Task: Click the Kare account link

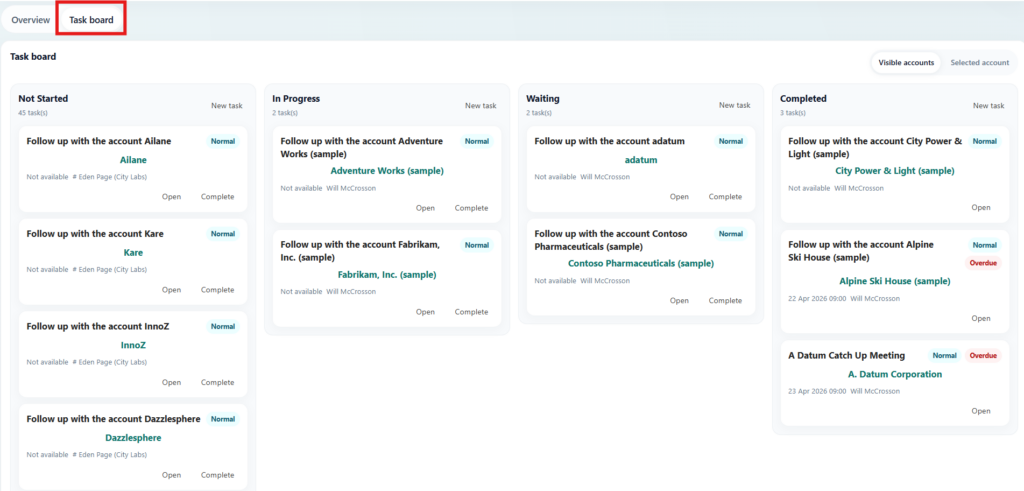Action: tap(133, 253)
